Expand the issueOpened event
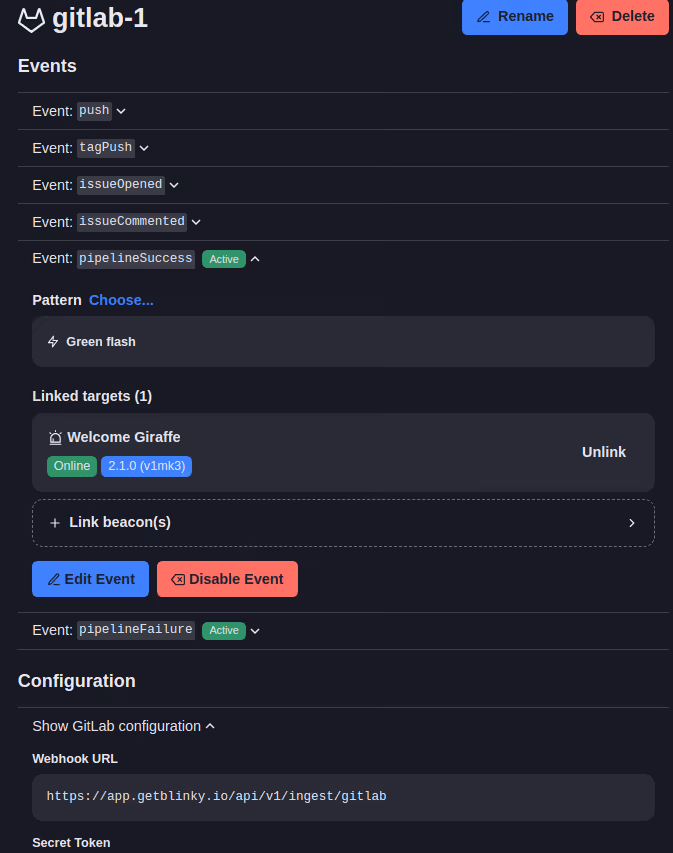The width and height of the screenshot is (673, 853). (173, 184)
